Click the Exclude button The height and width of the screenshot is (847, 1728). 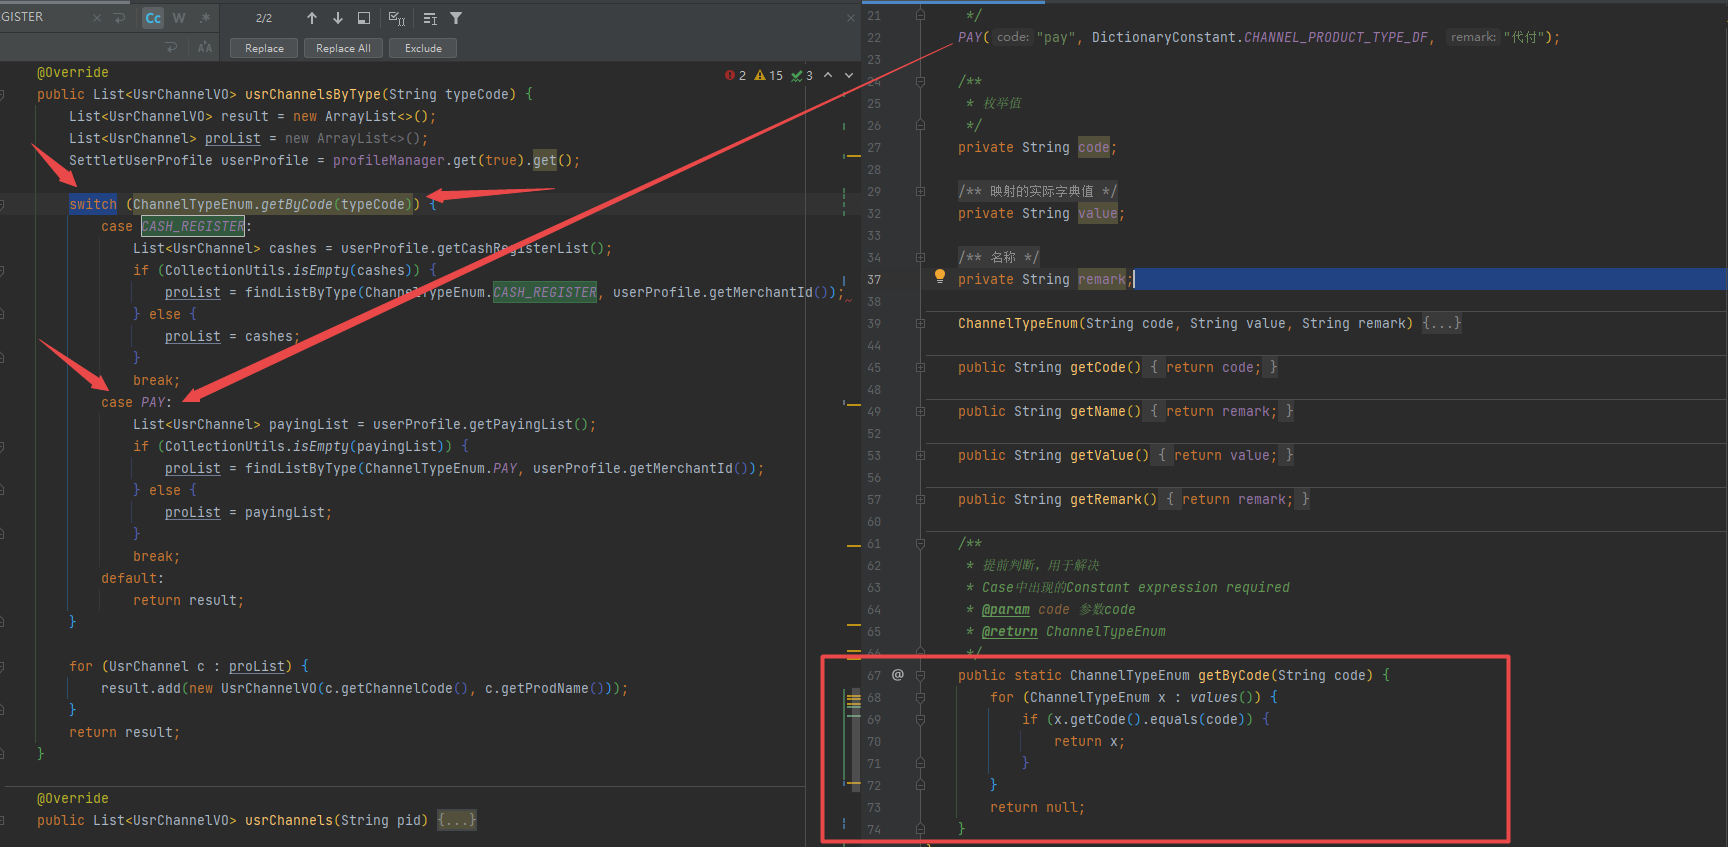click(x=423, y=48)
